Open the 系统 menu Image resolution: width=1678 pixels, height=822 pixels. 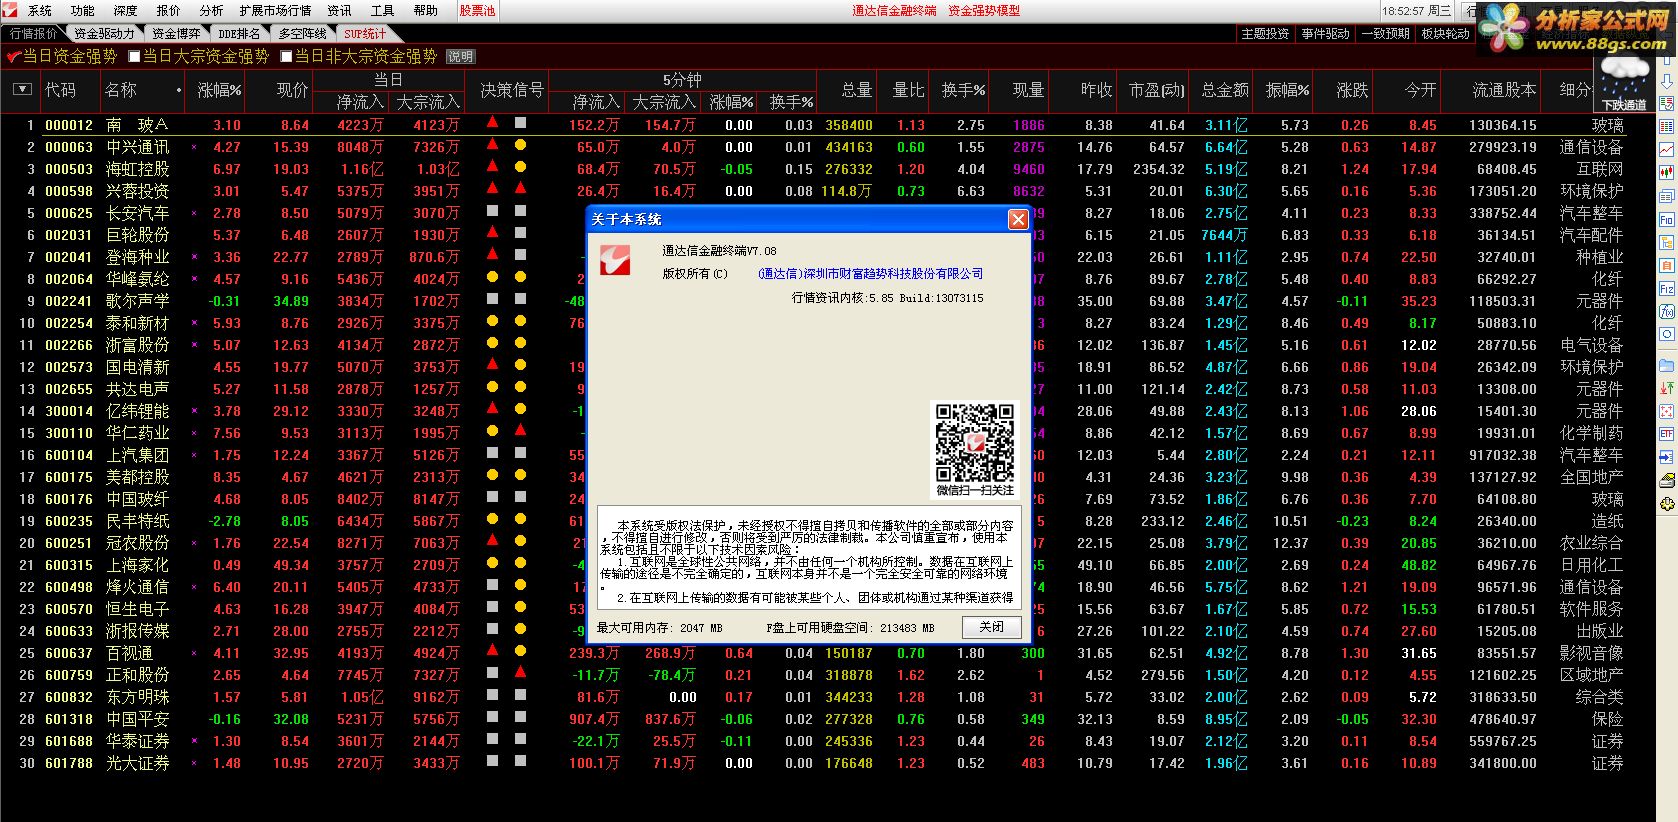pos(40,11)
